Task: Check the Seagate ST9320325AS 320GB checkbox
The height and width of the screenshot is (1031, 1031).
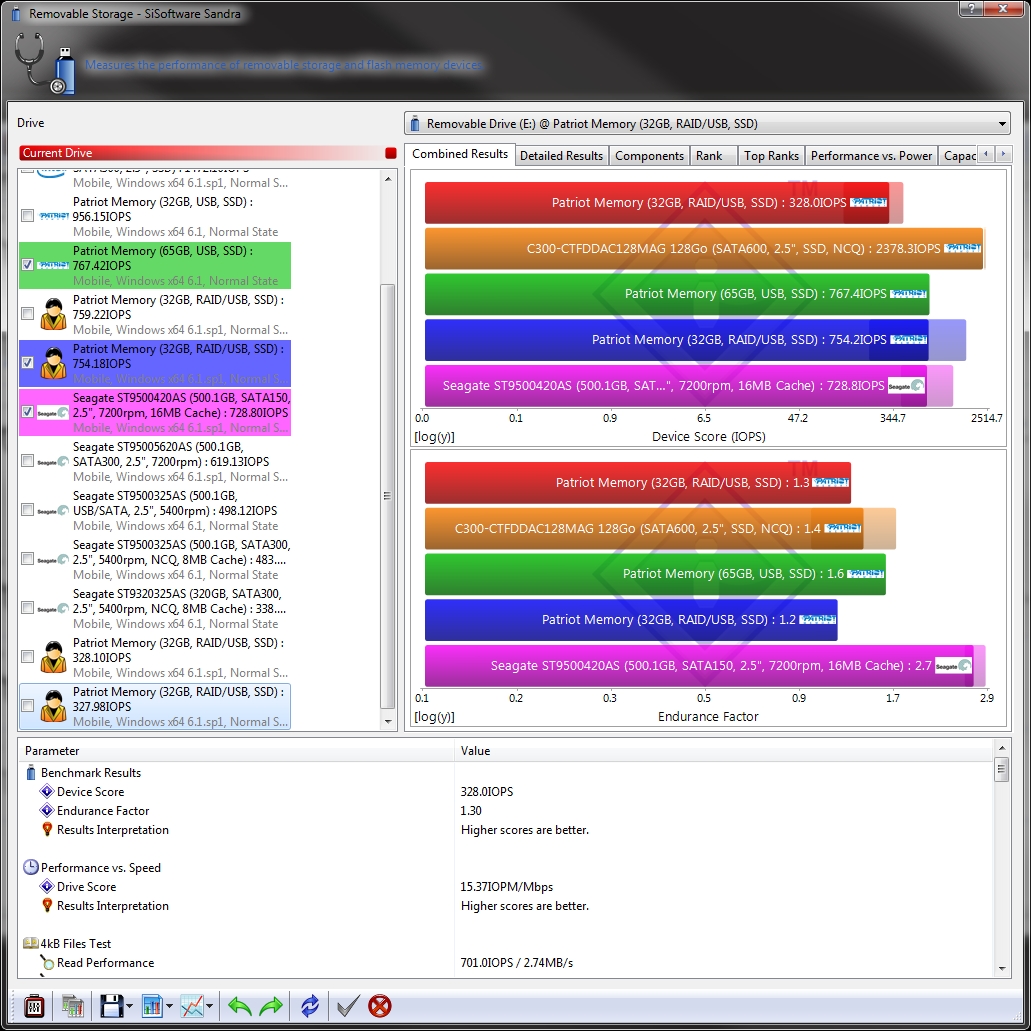Action: coord(28,608)
